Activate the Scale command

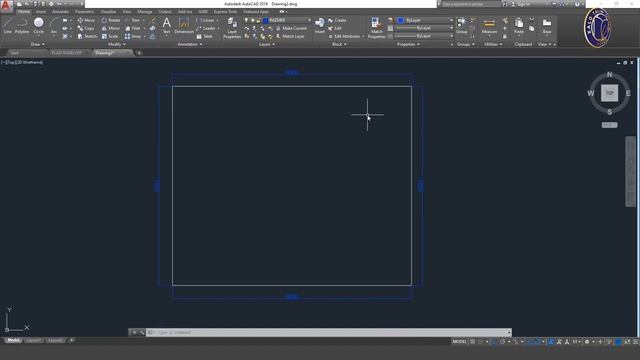pyautogui.click(x=110, y=36)
